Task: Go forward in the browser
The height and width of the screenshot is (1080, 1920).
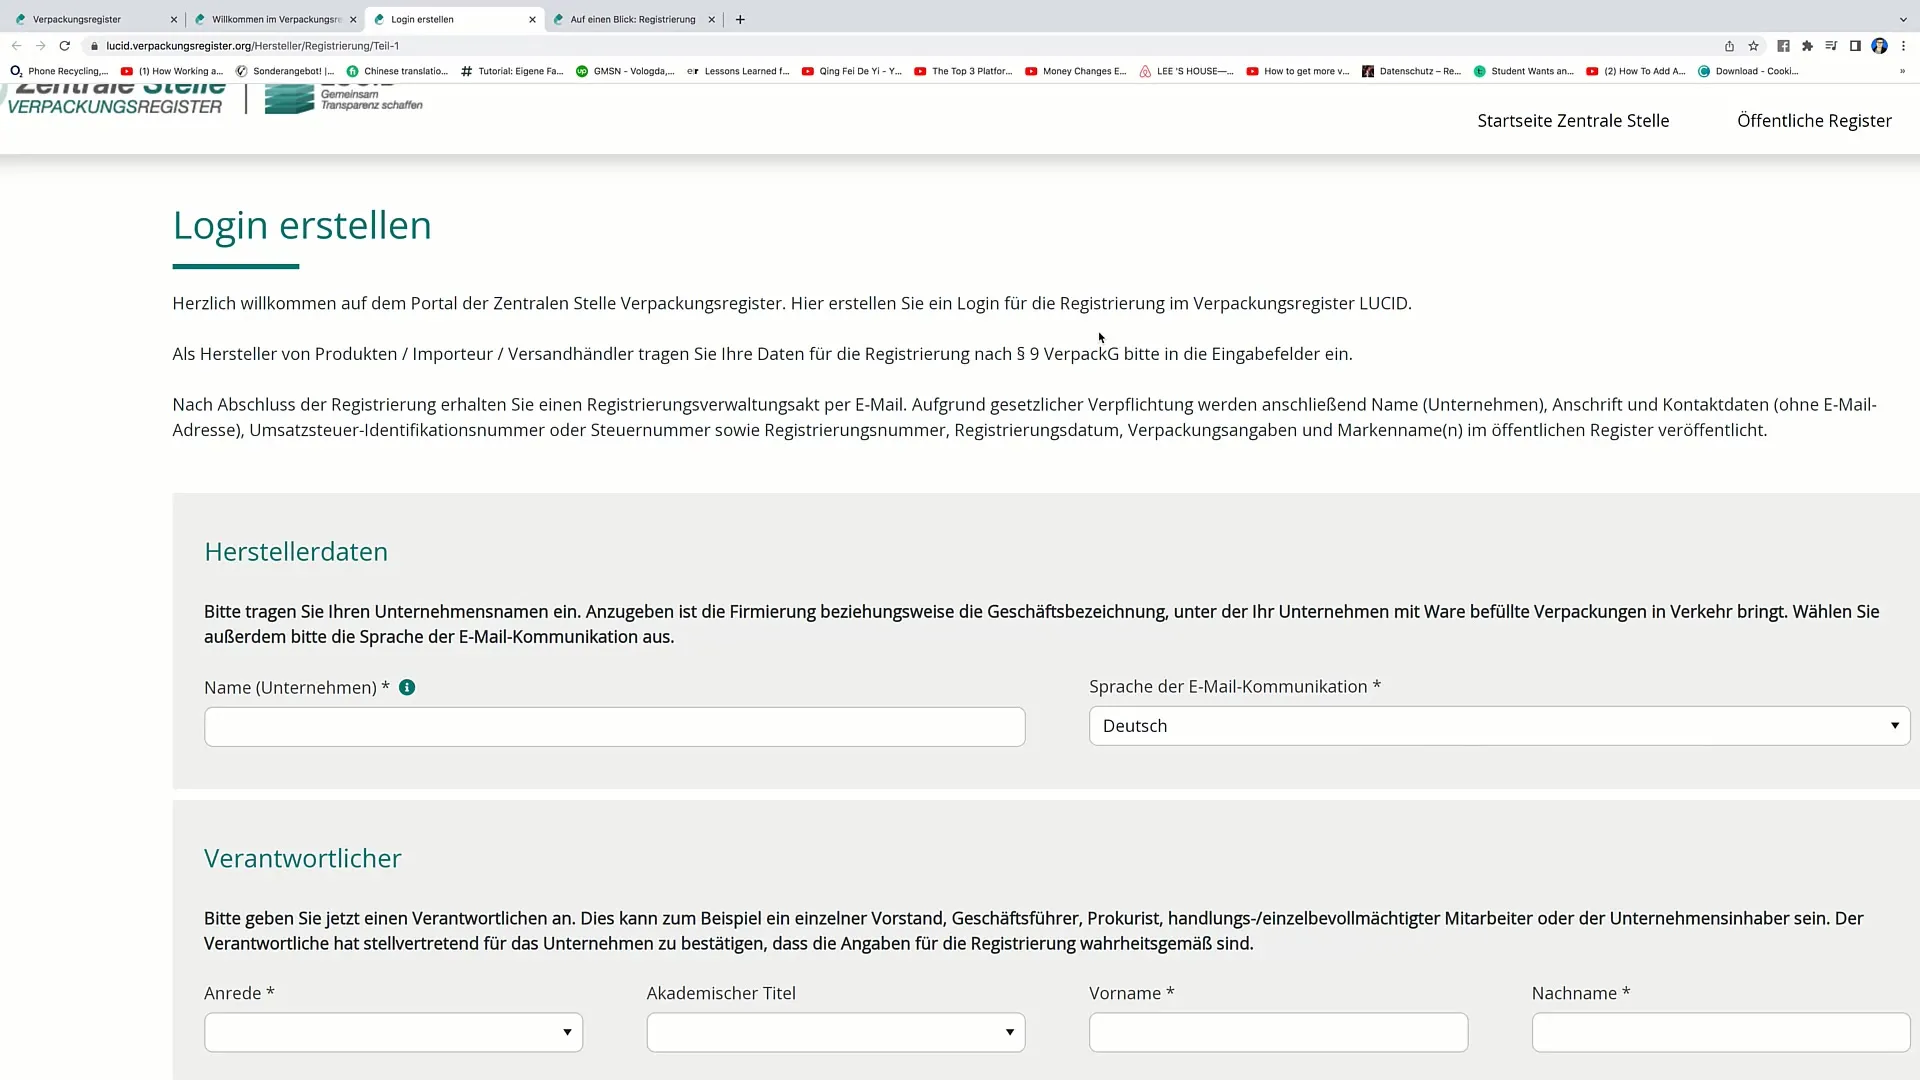Action: tap(40, 46)
